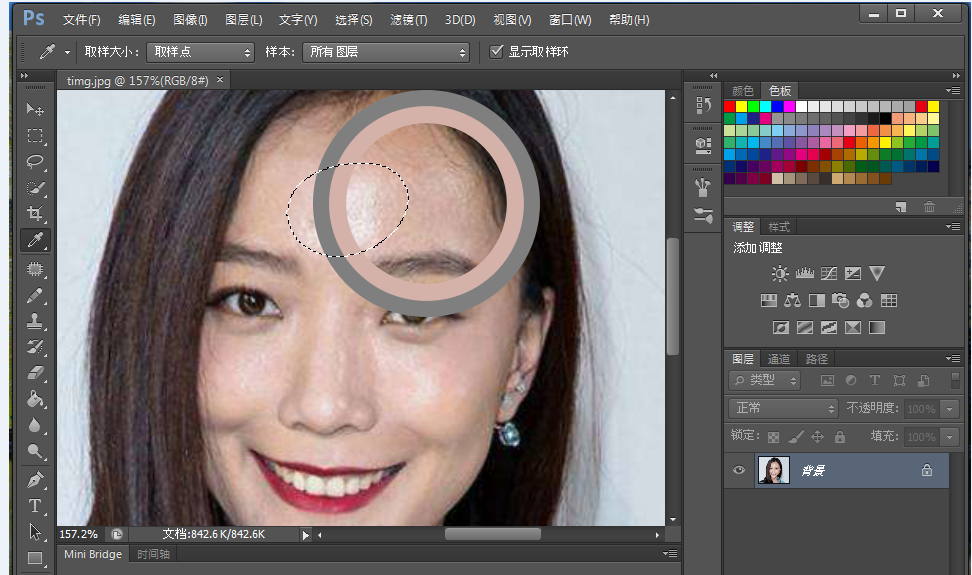Create new swatch from foreground color
972x575 pixels.
[901, 207]
